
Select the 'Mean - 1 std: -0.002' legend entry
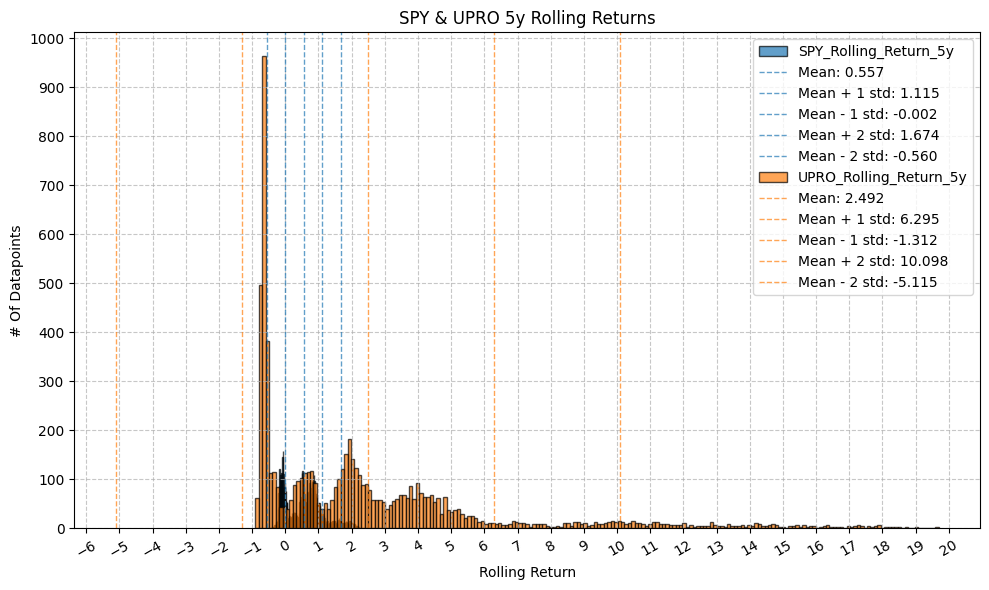[x=868, y=114]
